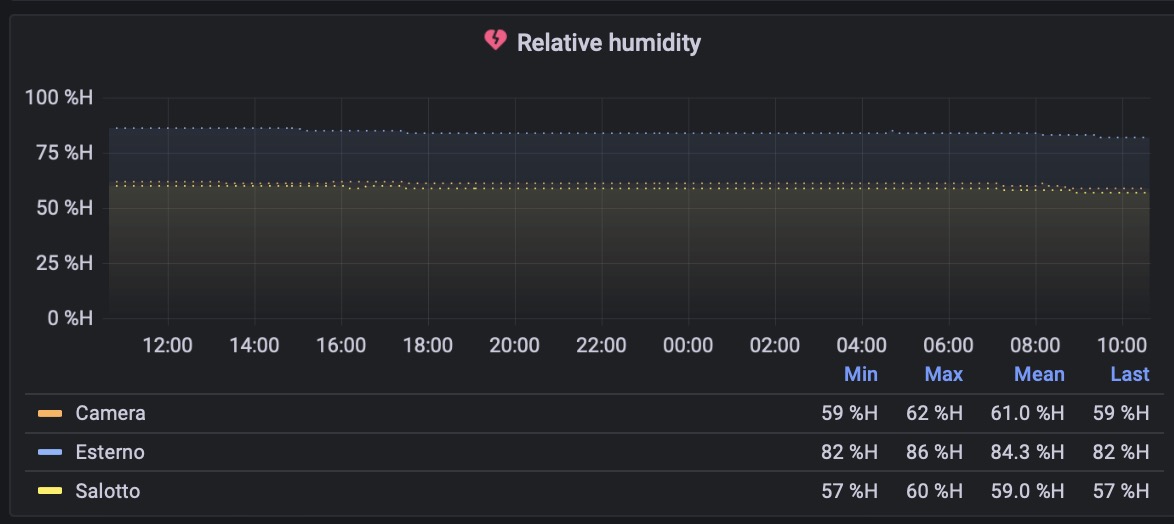Click the orange Camera series color swatch
The image size is (1174, 524).
(49, 413)
